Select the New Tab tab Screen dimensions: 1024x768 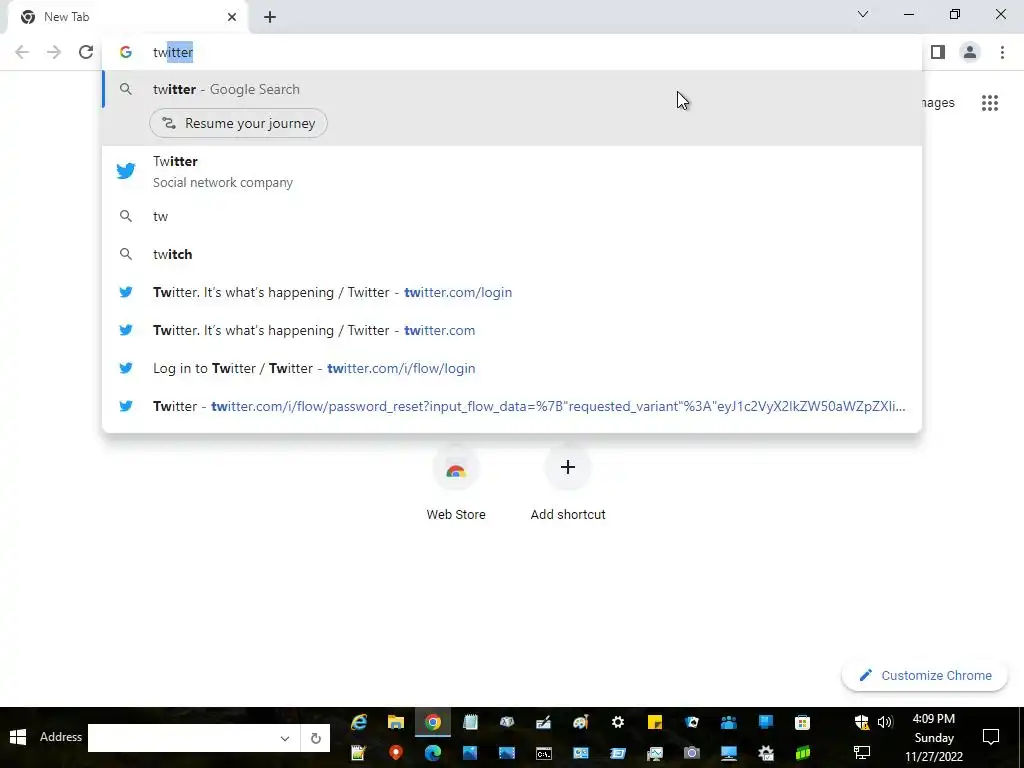coord(128,17)
